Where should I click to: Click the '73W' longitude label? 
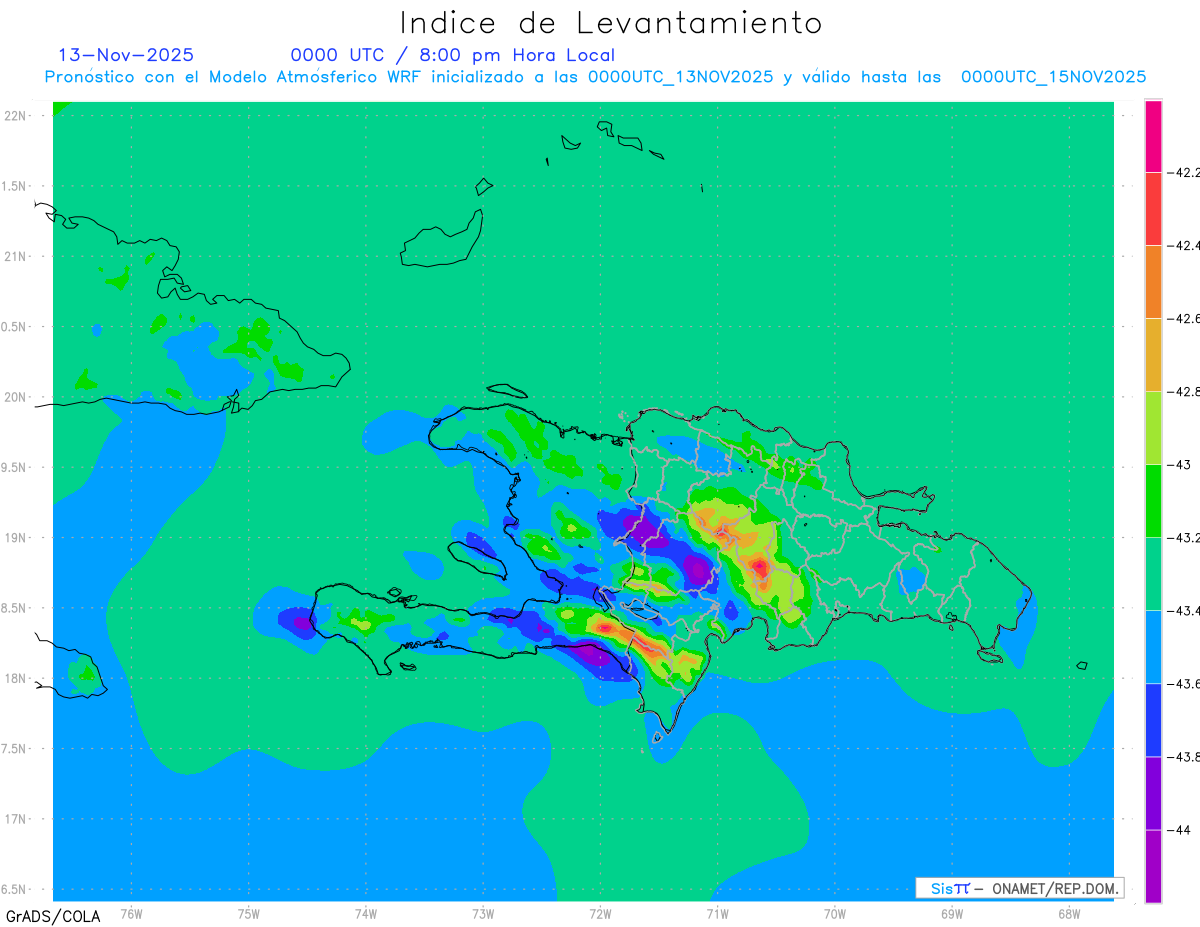click(x=483, y=913)
